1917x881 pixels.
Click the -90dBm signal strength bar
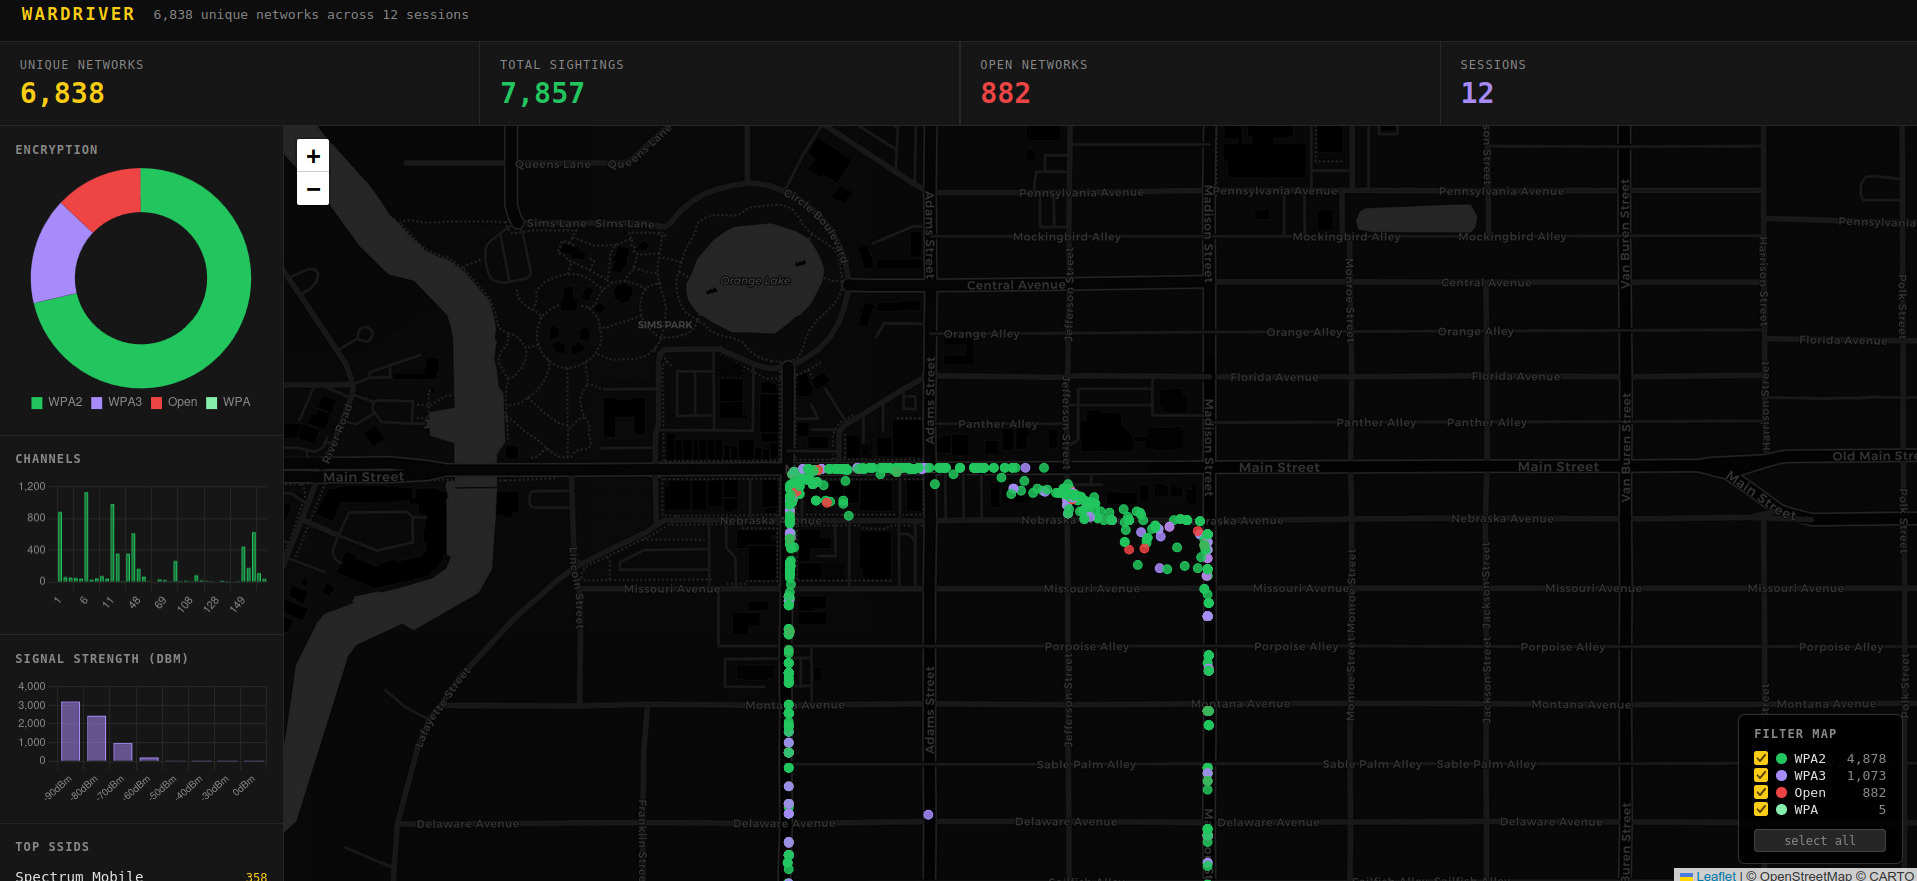[70, 731]
